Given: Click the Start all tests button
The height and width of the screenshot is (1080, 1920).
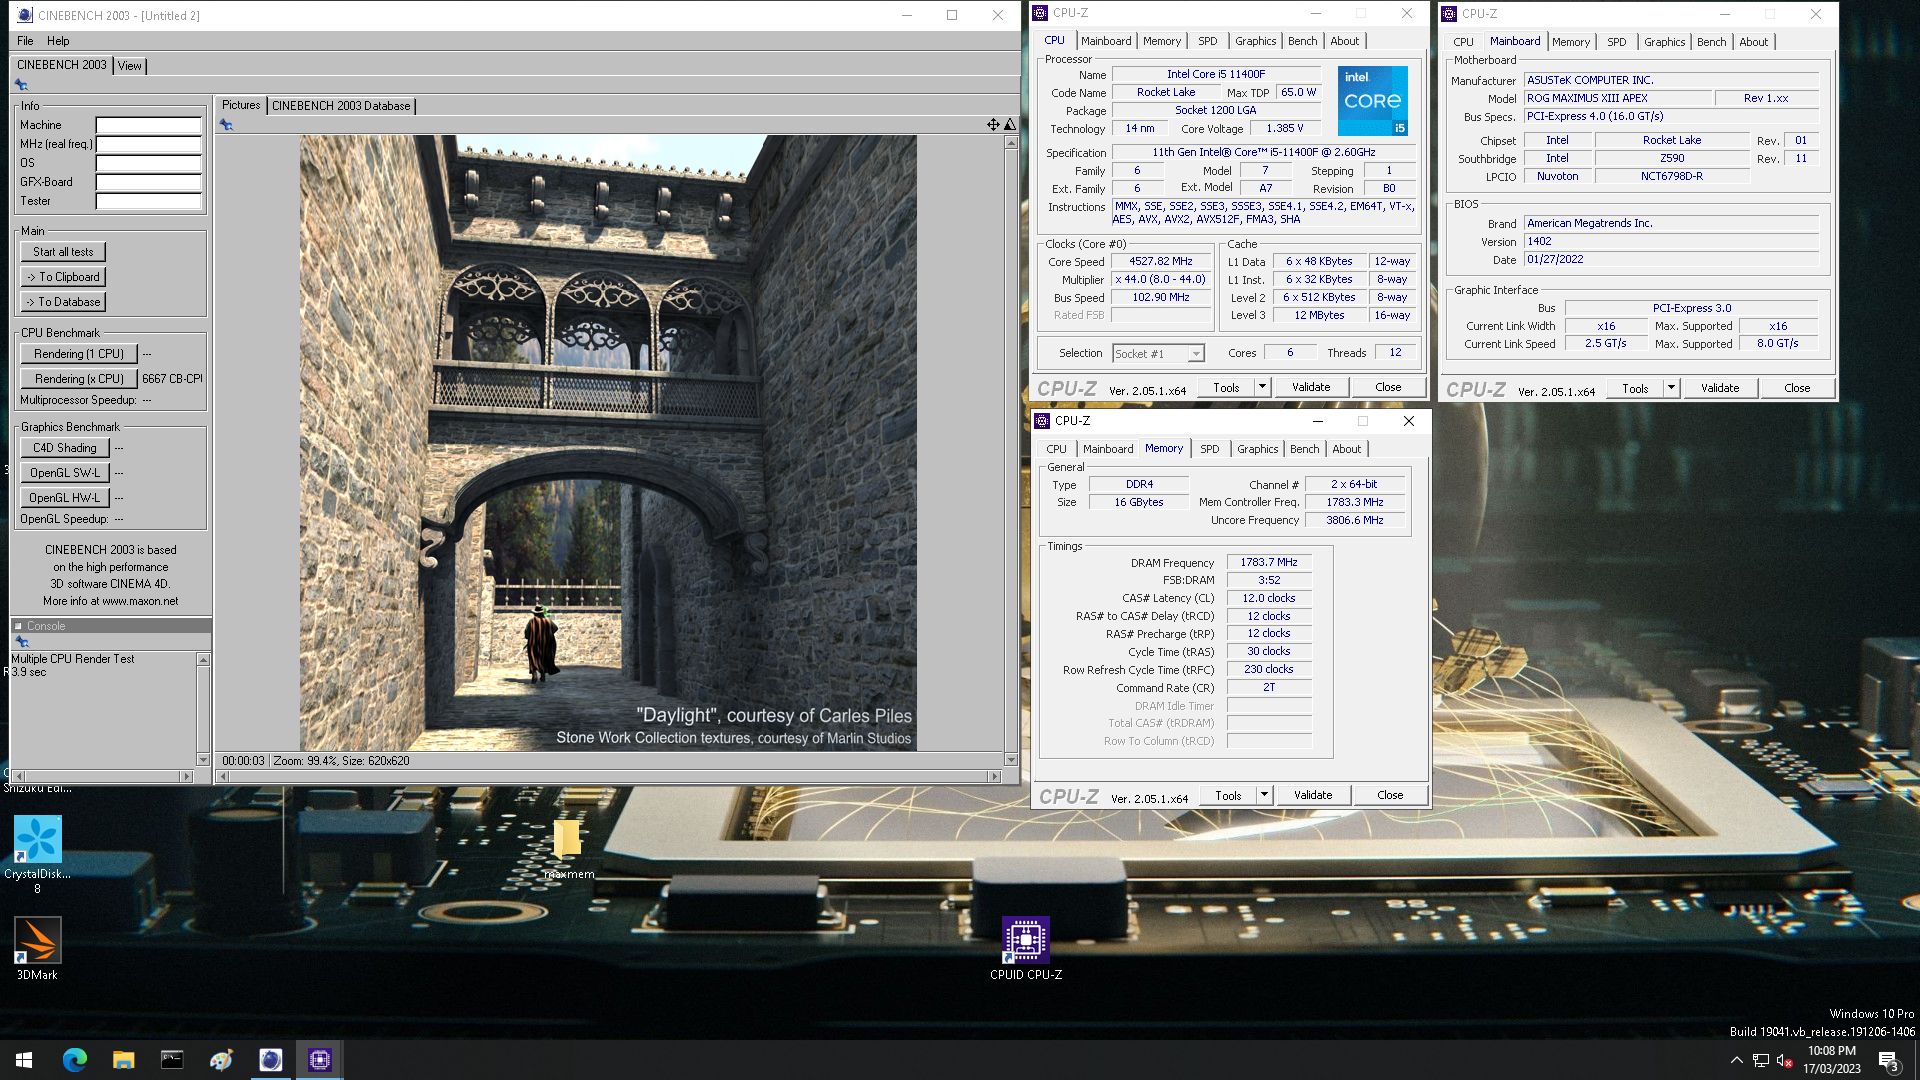Looking at the screenshot, I should pos(63,252).
